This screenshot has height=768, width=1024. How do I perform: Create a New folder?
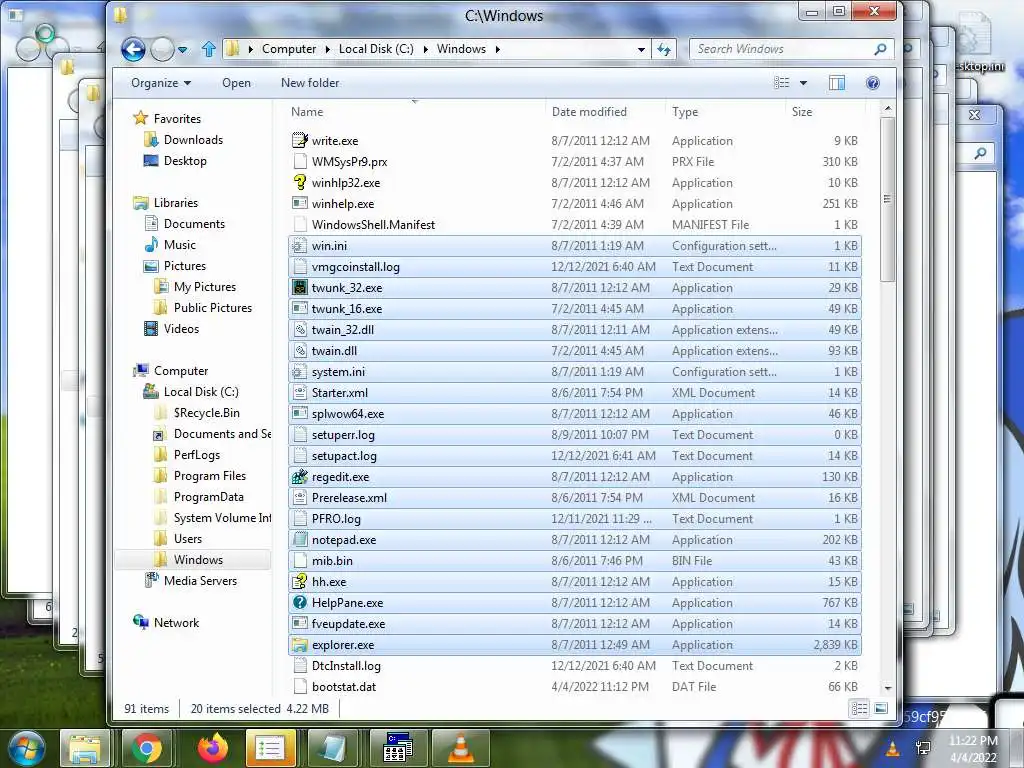(310, 83)
